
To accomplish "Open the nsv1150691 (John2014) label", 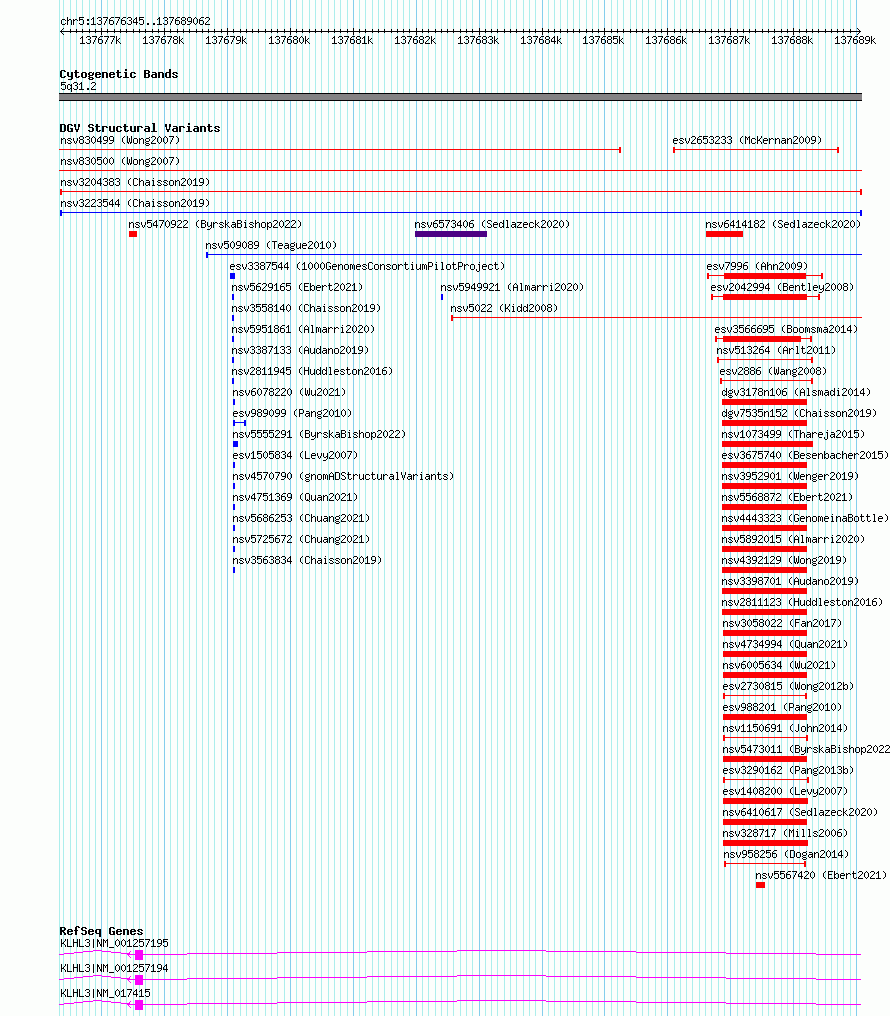I will coord(785,728).
